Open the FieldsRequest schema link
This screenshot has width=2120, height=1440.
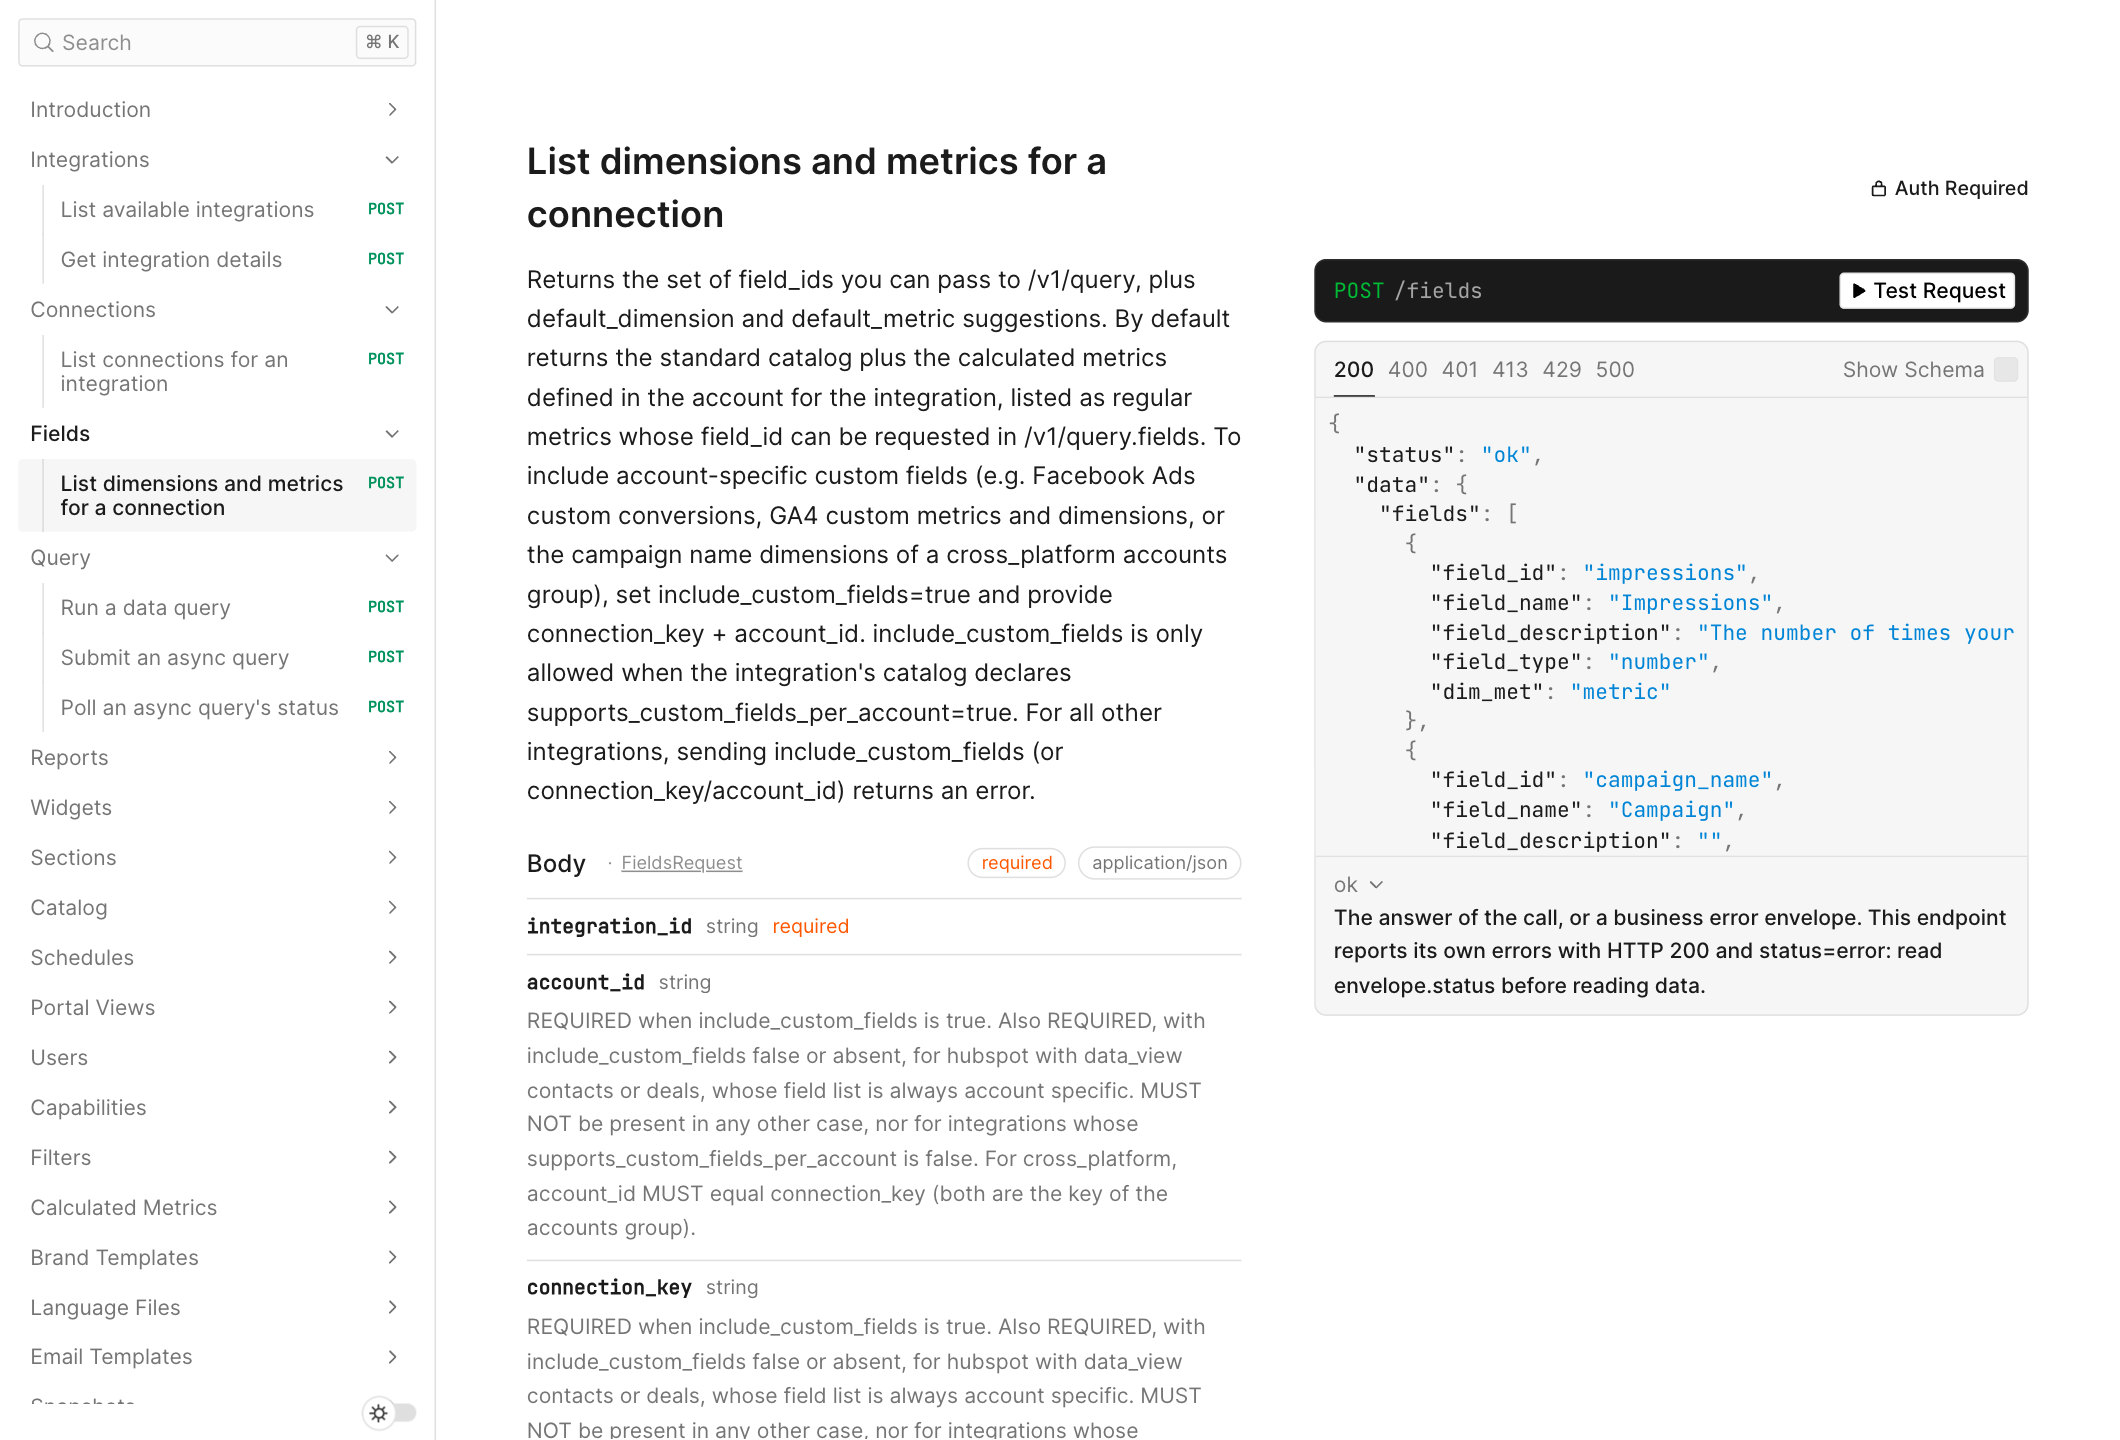[681, 863]
